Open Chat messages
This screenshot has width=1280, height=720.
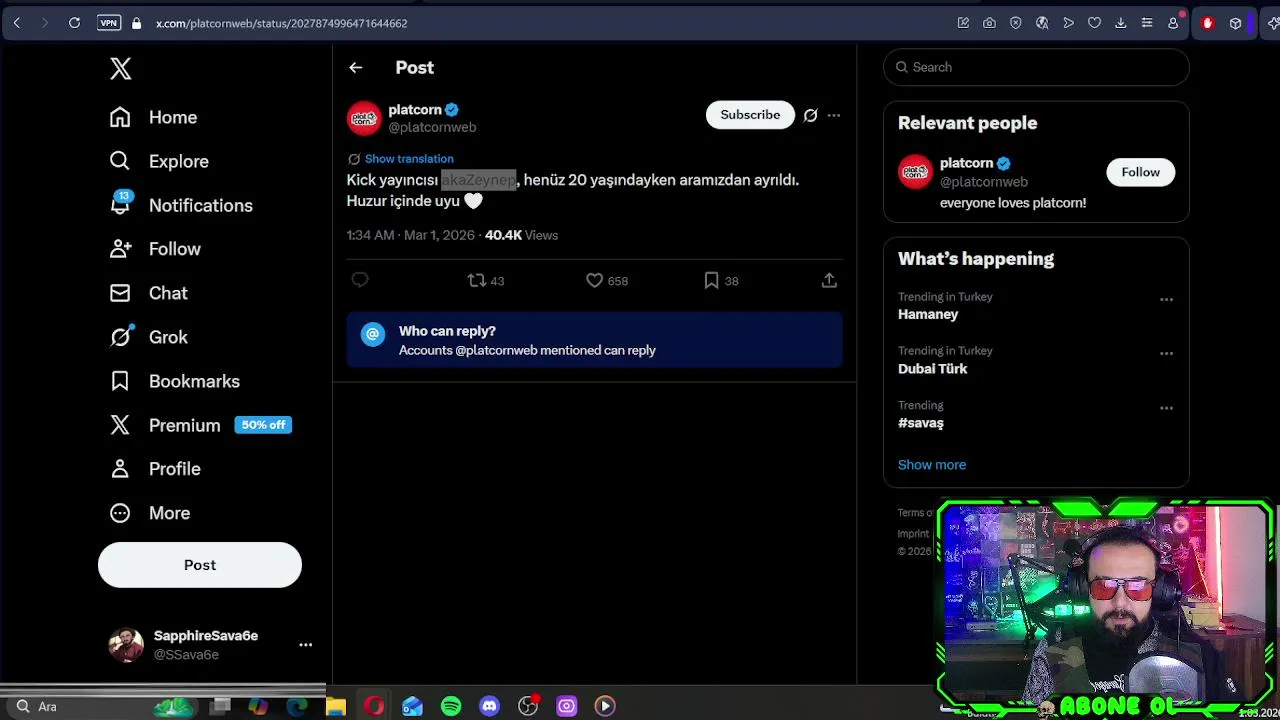(x=149, y=293)
